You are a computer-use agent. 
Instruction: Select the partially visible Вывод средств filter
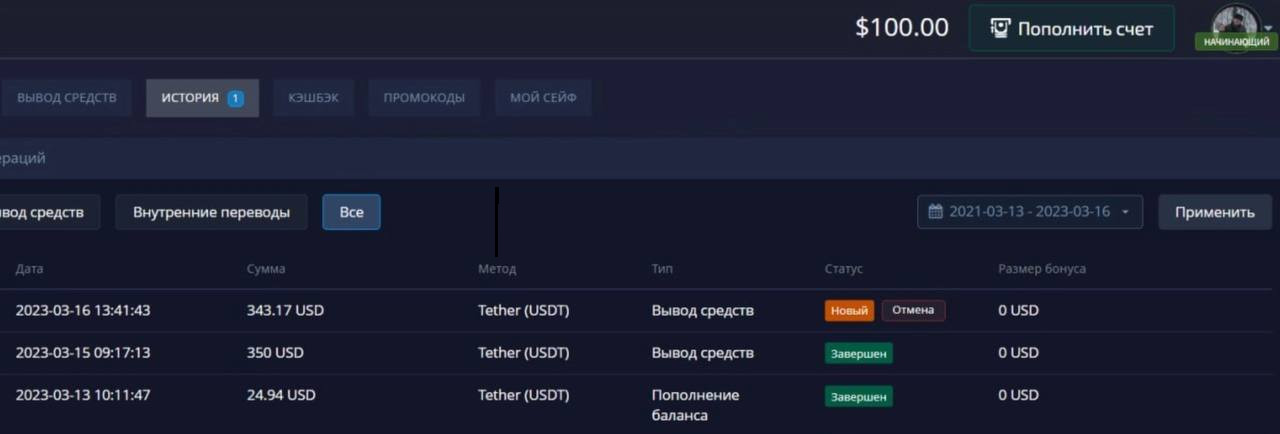45,212
